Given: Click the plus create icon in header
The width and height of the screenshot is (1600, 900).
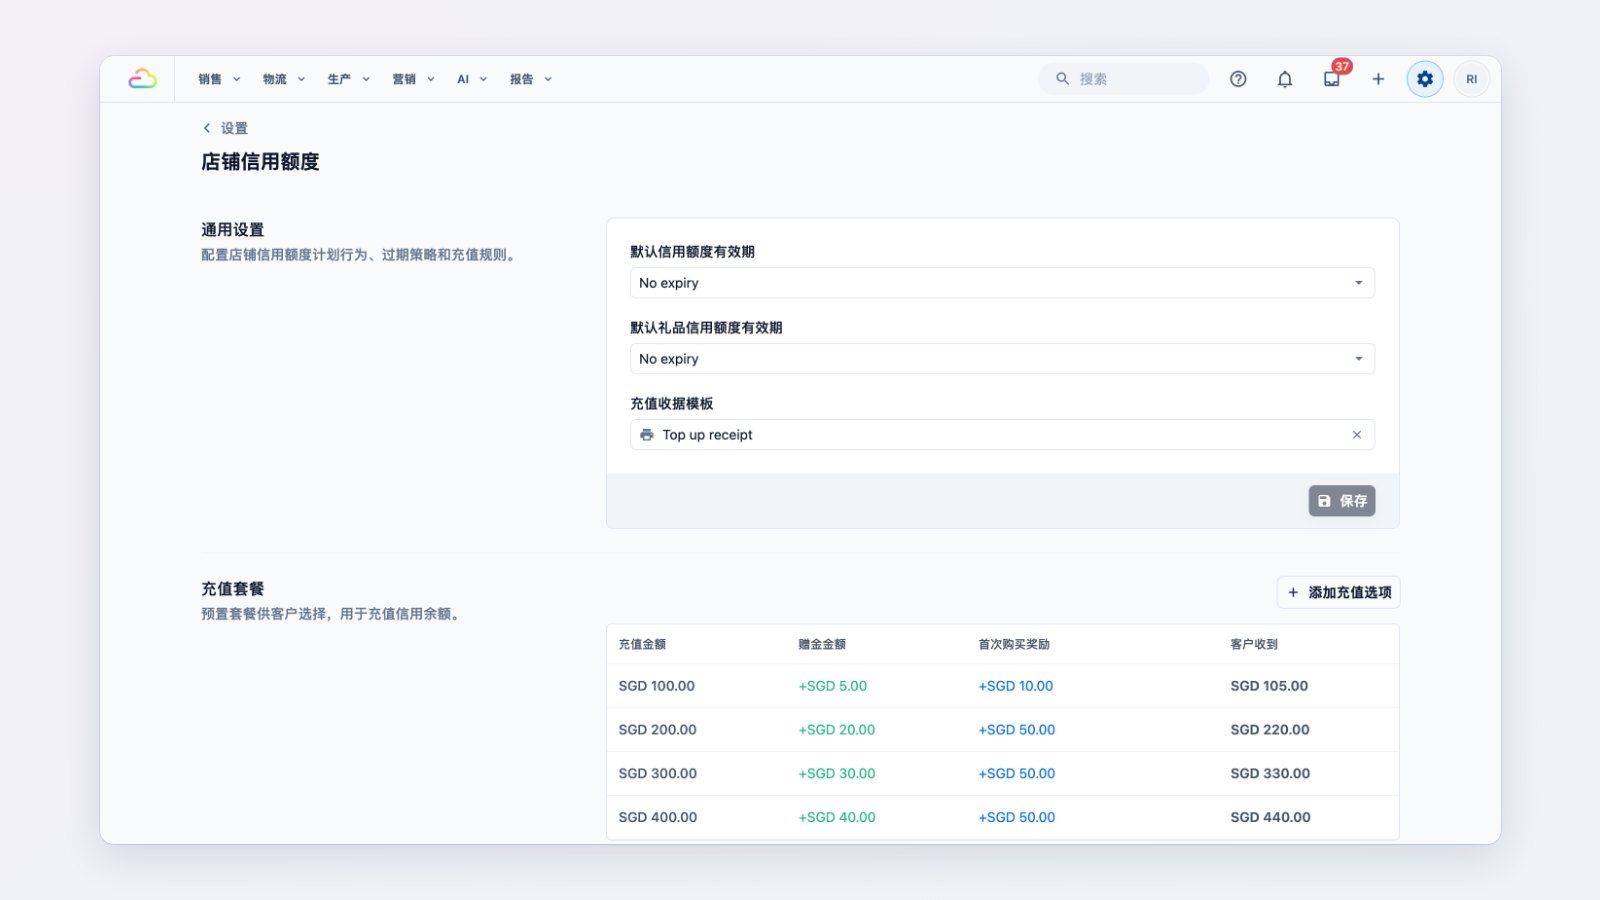Looking at the screenshot, I should click(1378, 79).
